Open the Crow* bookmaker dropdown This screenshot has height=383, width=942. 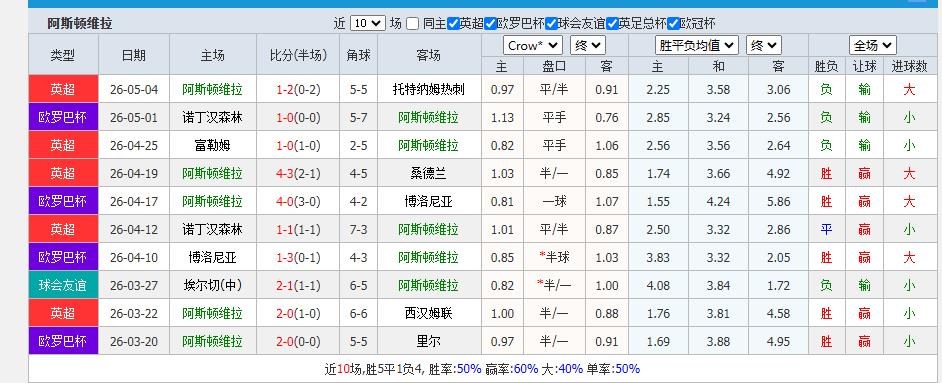click(533, 46)
